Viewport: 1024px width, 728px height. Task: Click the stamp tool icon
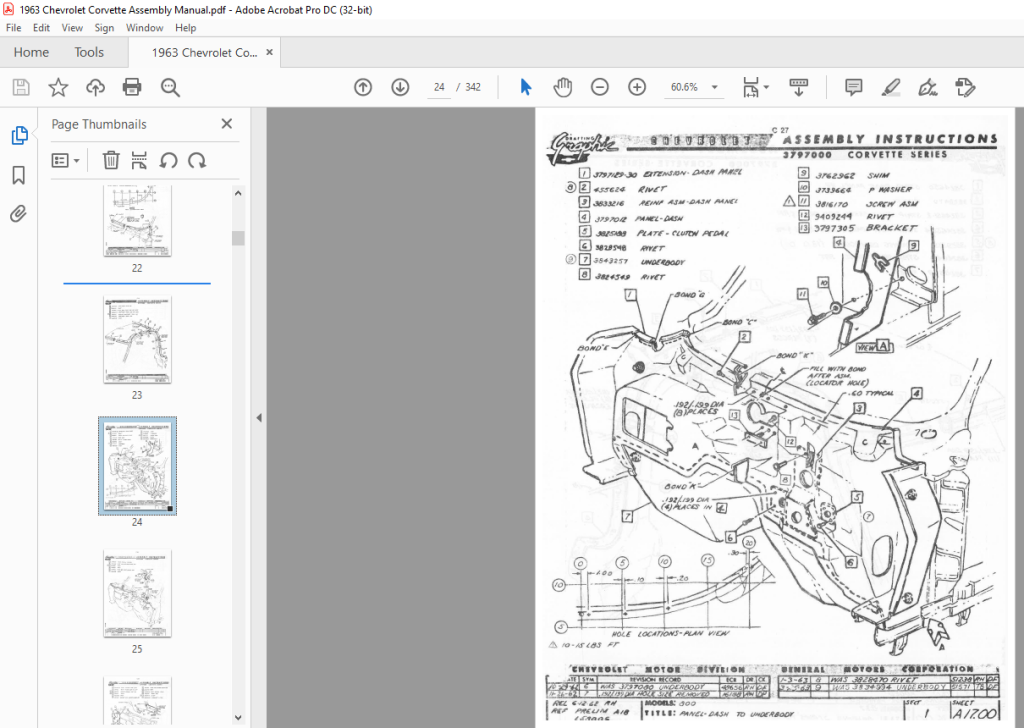965,87
